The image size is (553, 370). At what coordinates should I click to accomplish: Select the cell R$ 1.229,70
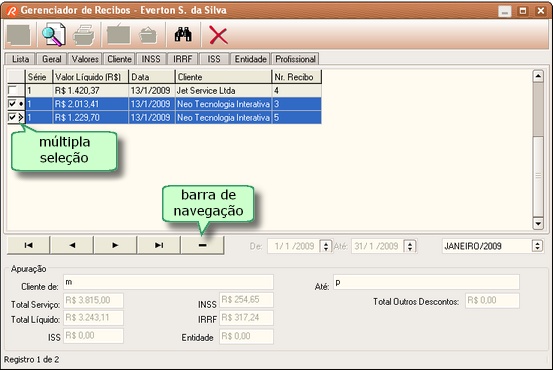pyautogui.click(x=90, y=117)
